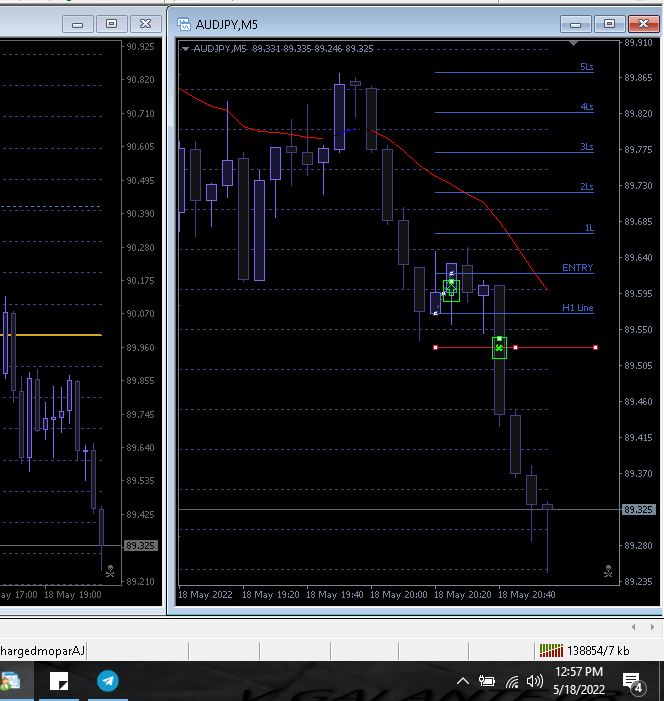This screenshot has width=664, height=701.
Task: Click the ENTRY line label
Action: pos(577,267)
